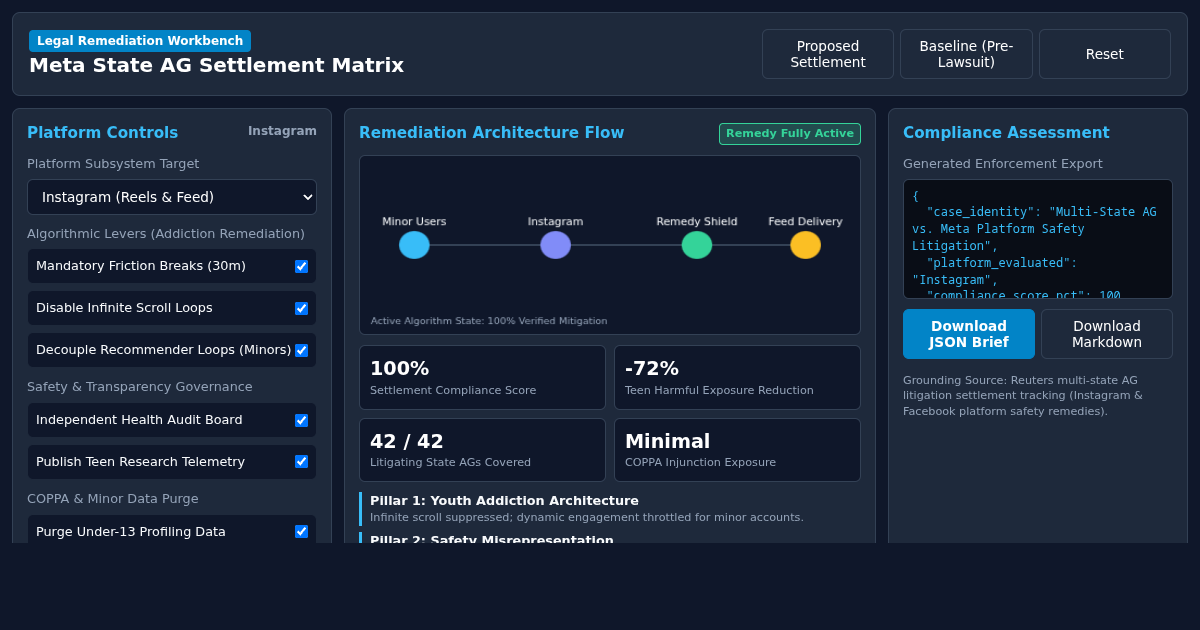Click the 100% Settlement Compliance Score card

(482, 378)
